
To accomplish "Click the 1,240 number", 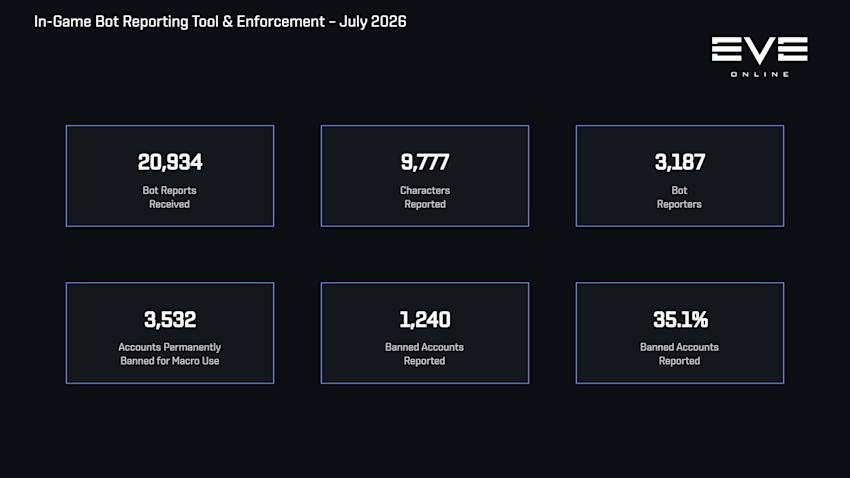I will point(425,319).
